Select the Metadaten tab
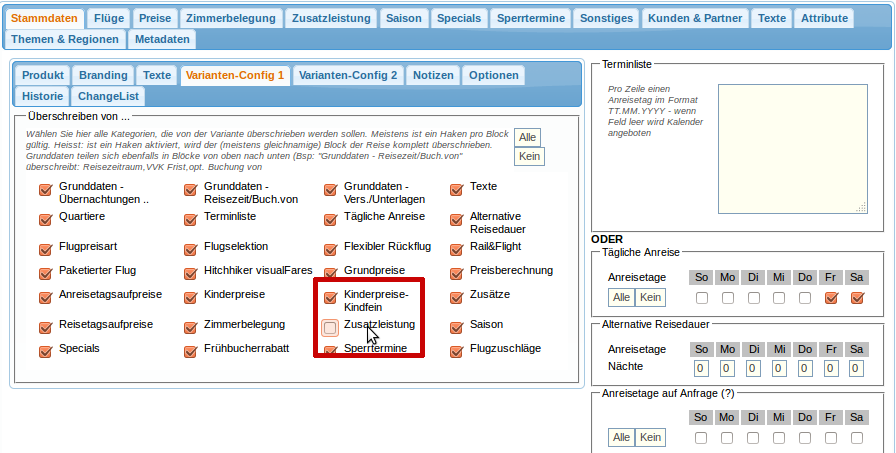 point(162,39)
